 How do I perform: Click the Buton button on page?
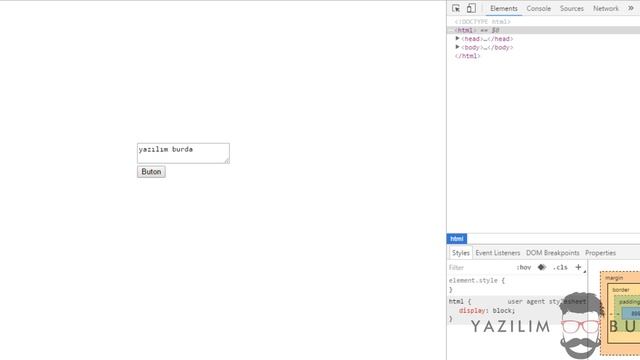(x=151, y=172)
